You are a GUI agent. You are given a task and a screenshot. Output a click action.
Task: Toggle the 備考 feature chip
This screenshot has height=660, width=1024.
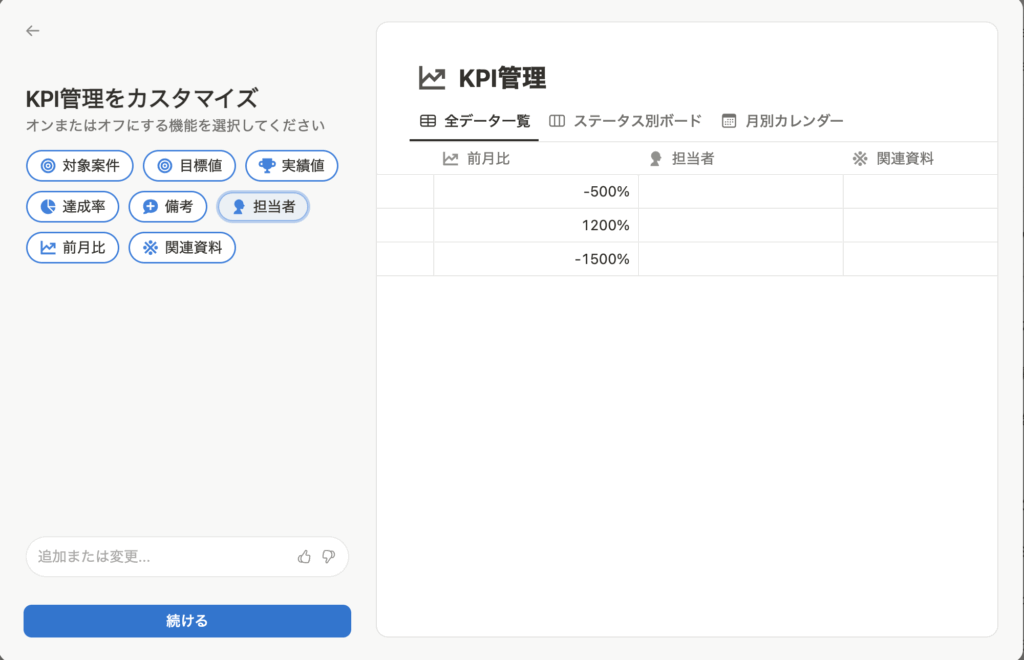[x=168, y=207]
